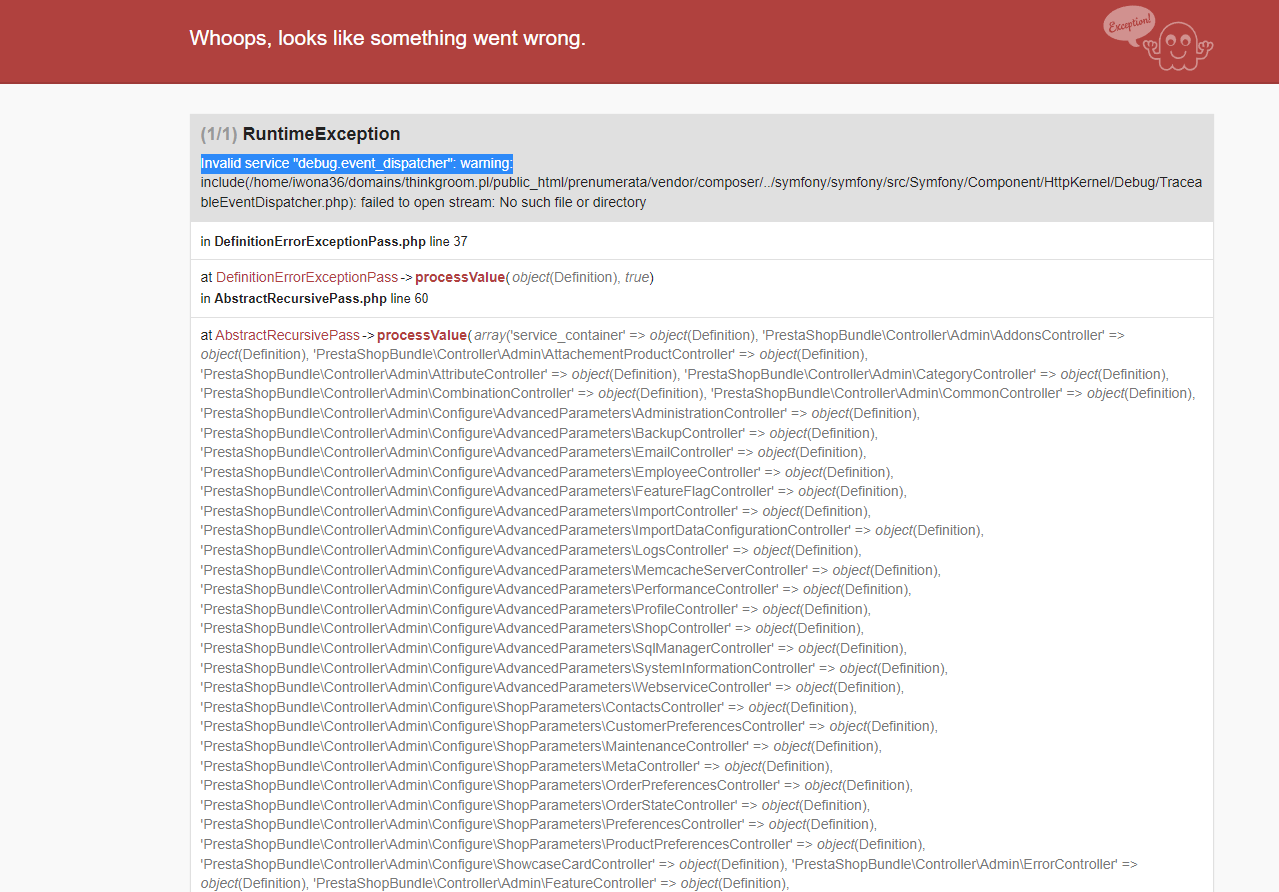The height and width of the screenshot is (892, 1279).
Task: Click the EmployeeController entry
Action: (x=480, y=472)
